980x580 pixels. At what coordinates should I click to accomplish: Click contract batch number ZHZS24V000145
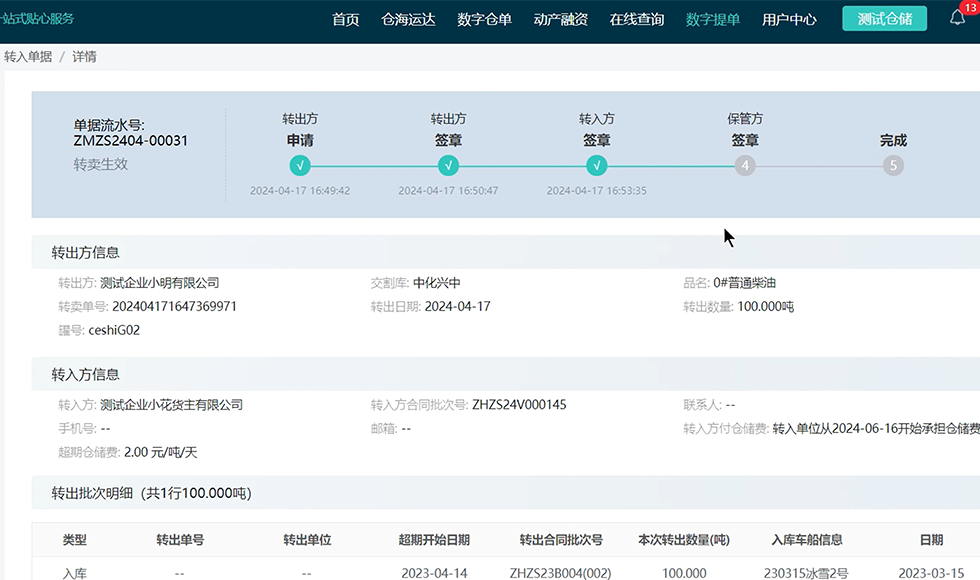click(519, 405)
